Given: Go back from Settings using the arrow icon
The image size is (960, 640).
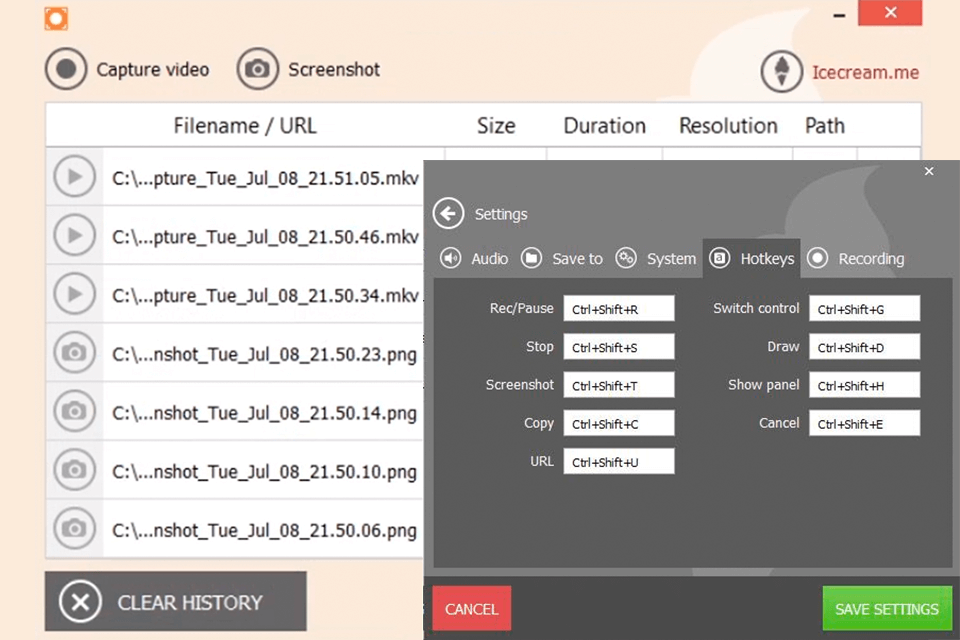Looking at the screenshot, I should 449,213.
